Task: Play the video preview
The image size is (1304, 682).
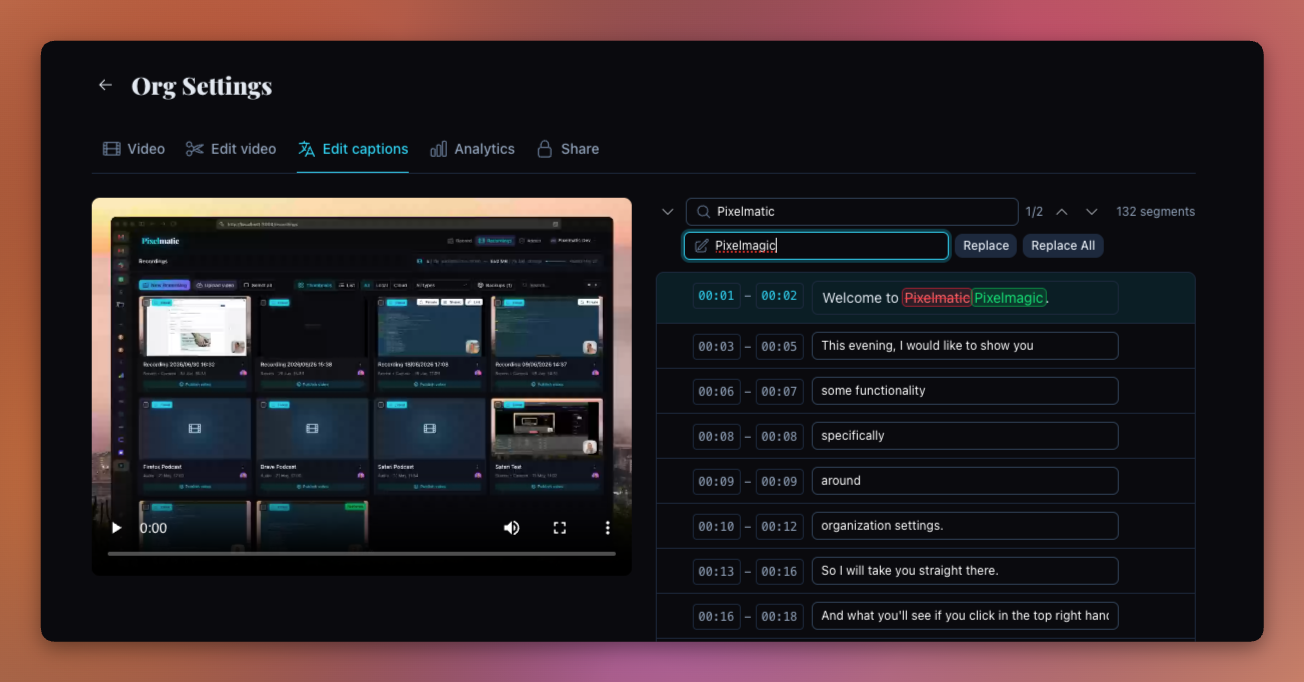Action: point(116,528)
